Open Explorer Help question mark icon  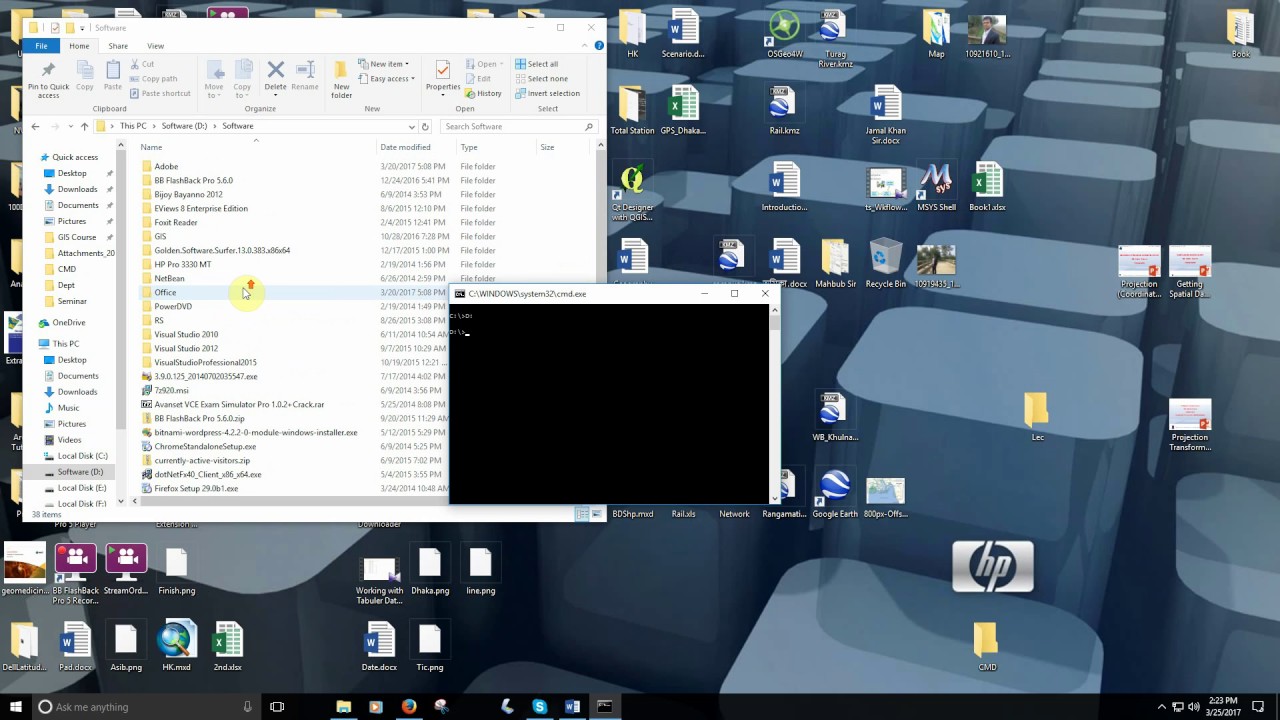[599, 46]
